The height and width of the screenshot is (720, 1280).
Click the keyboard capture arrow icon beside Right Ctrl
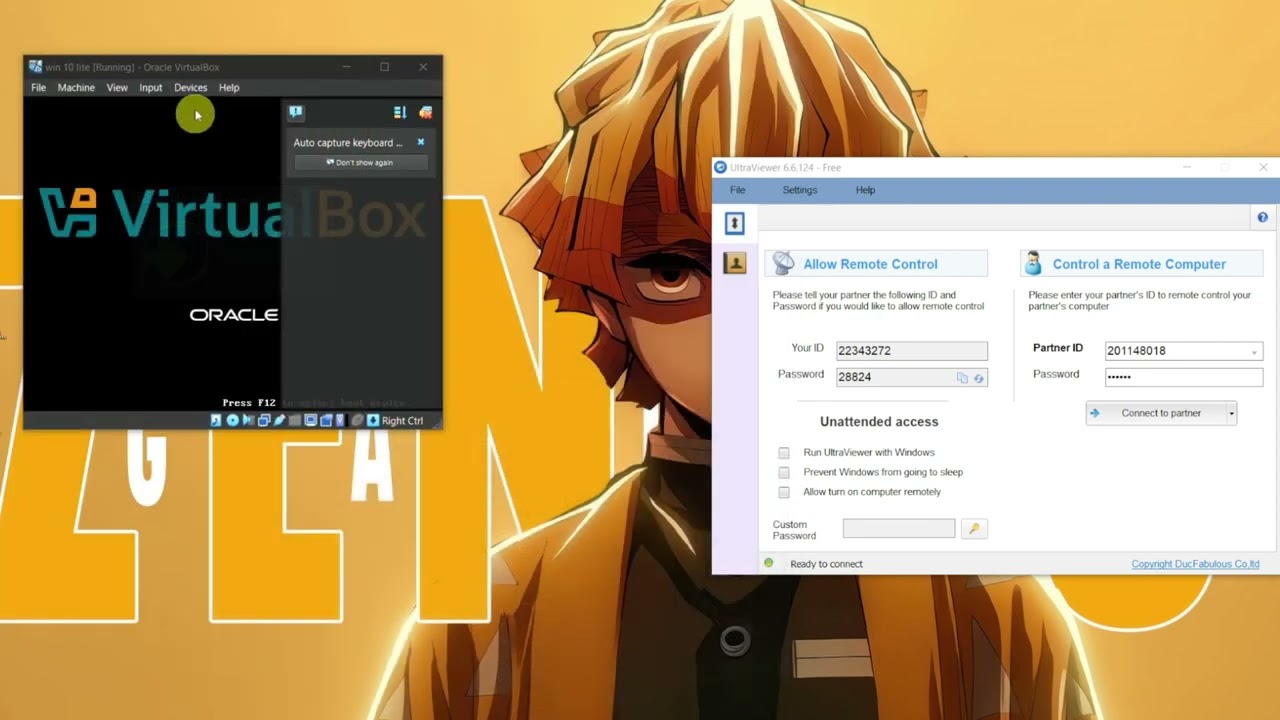point(373,420)
